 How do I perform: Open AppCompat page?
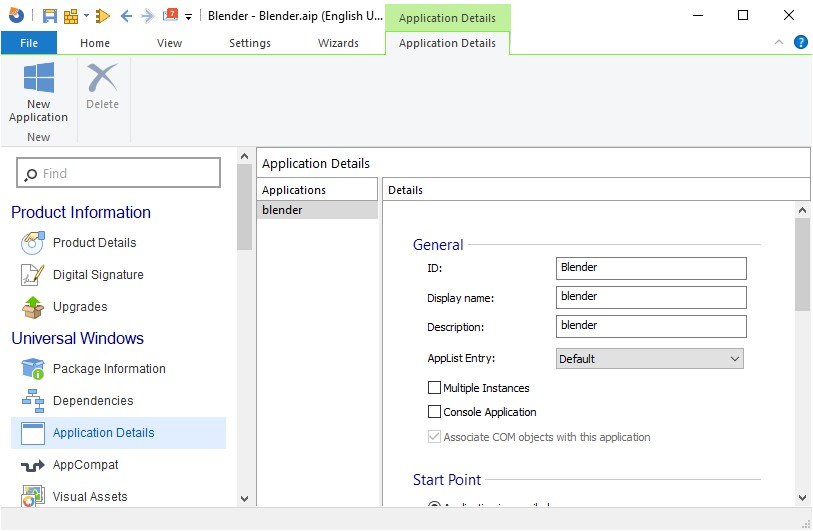[86, 465]
